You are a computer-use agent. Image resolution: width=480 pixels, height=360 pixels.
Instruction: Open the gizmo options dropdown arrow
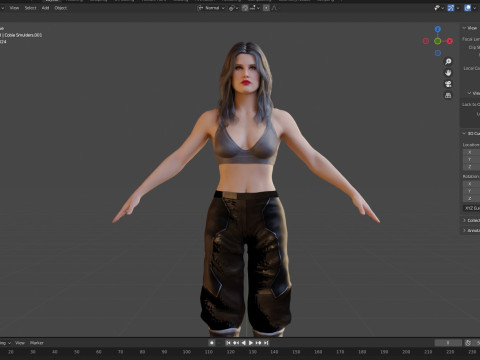[x=458, y=8]
